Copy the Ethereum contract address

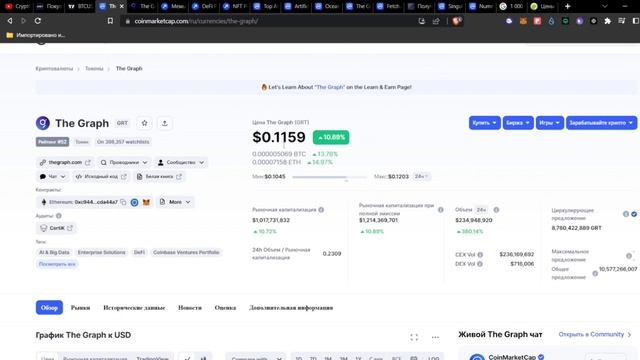(123, 202)
